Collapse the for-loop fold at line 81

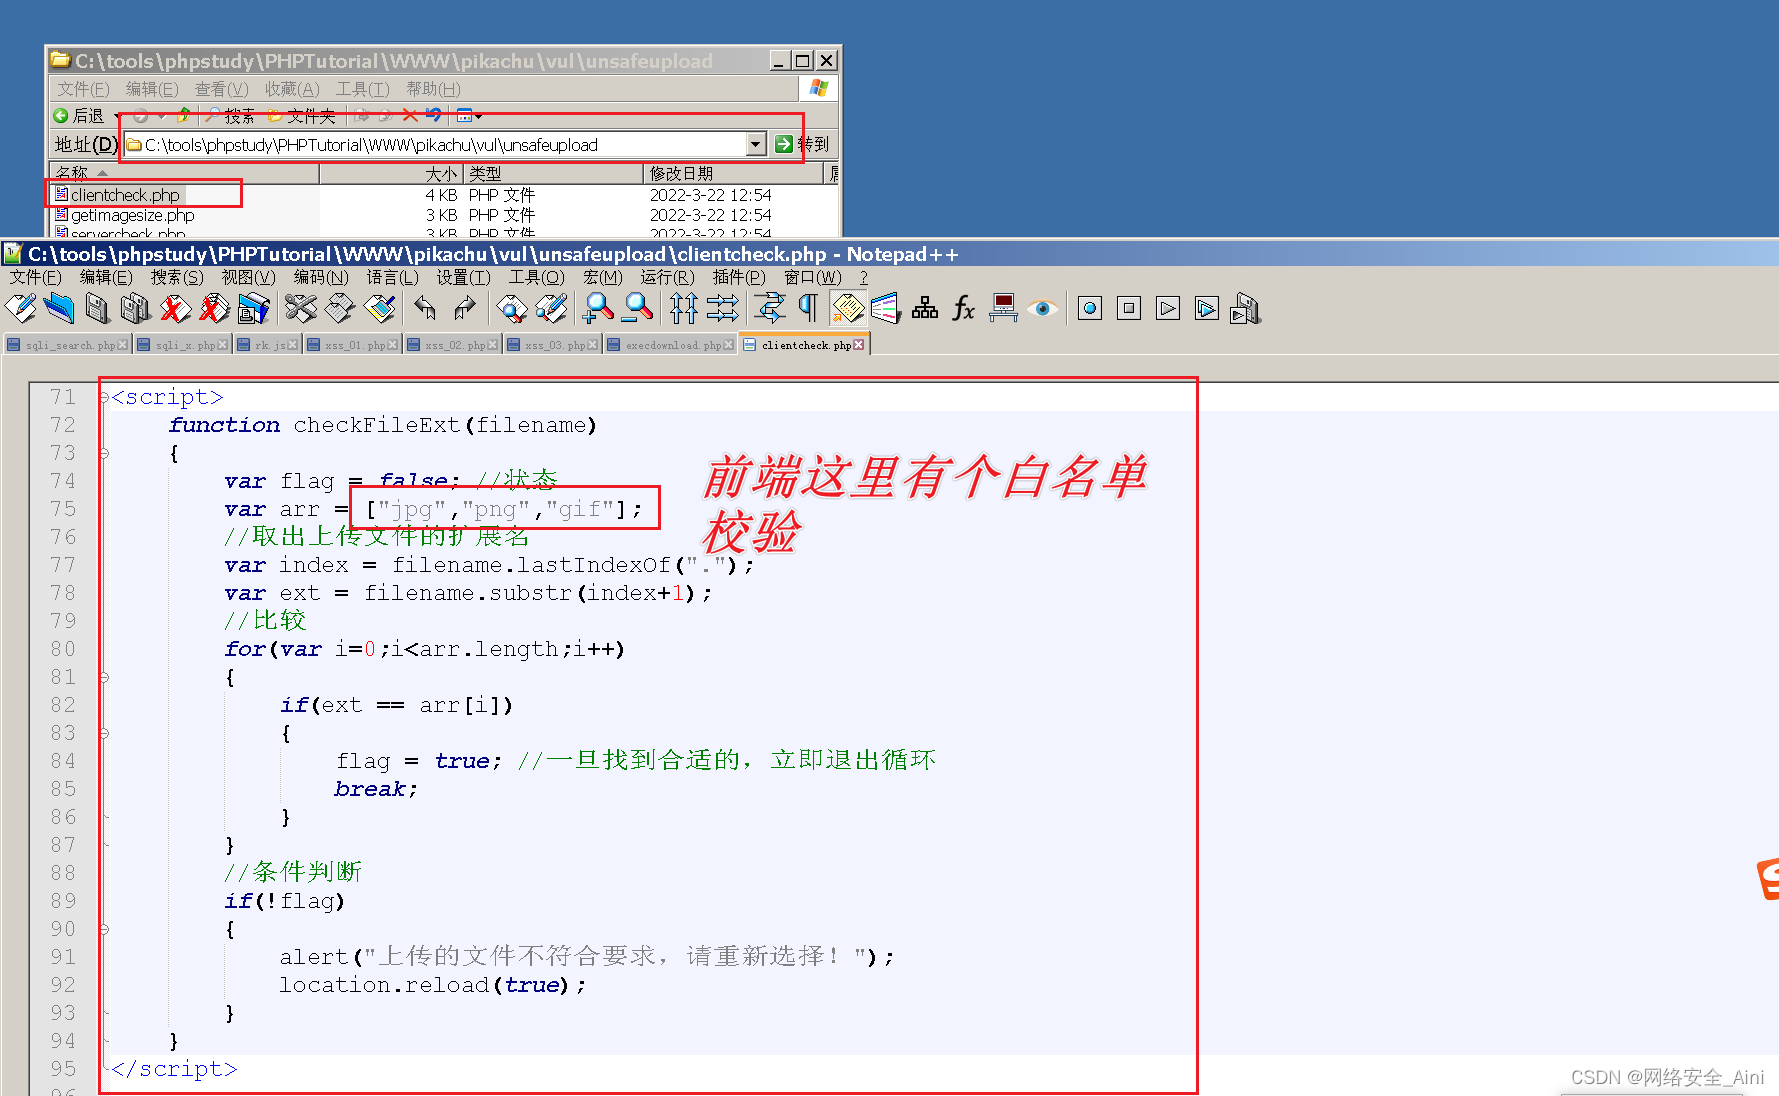point(104,678)
